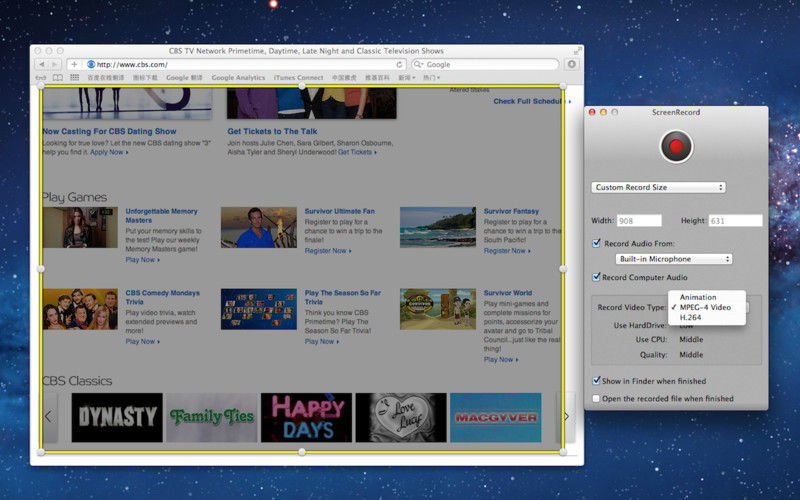Open the MacGyver thumbnail
This screenshot has height=500, width=800.
coord(495,417)
